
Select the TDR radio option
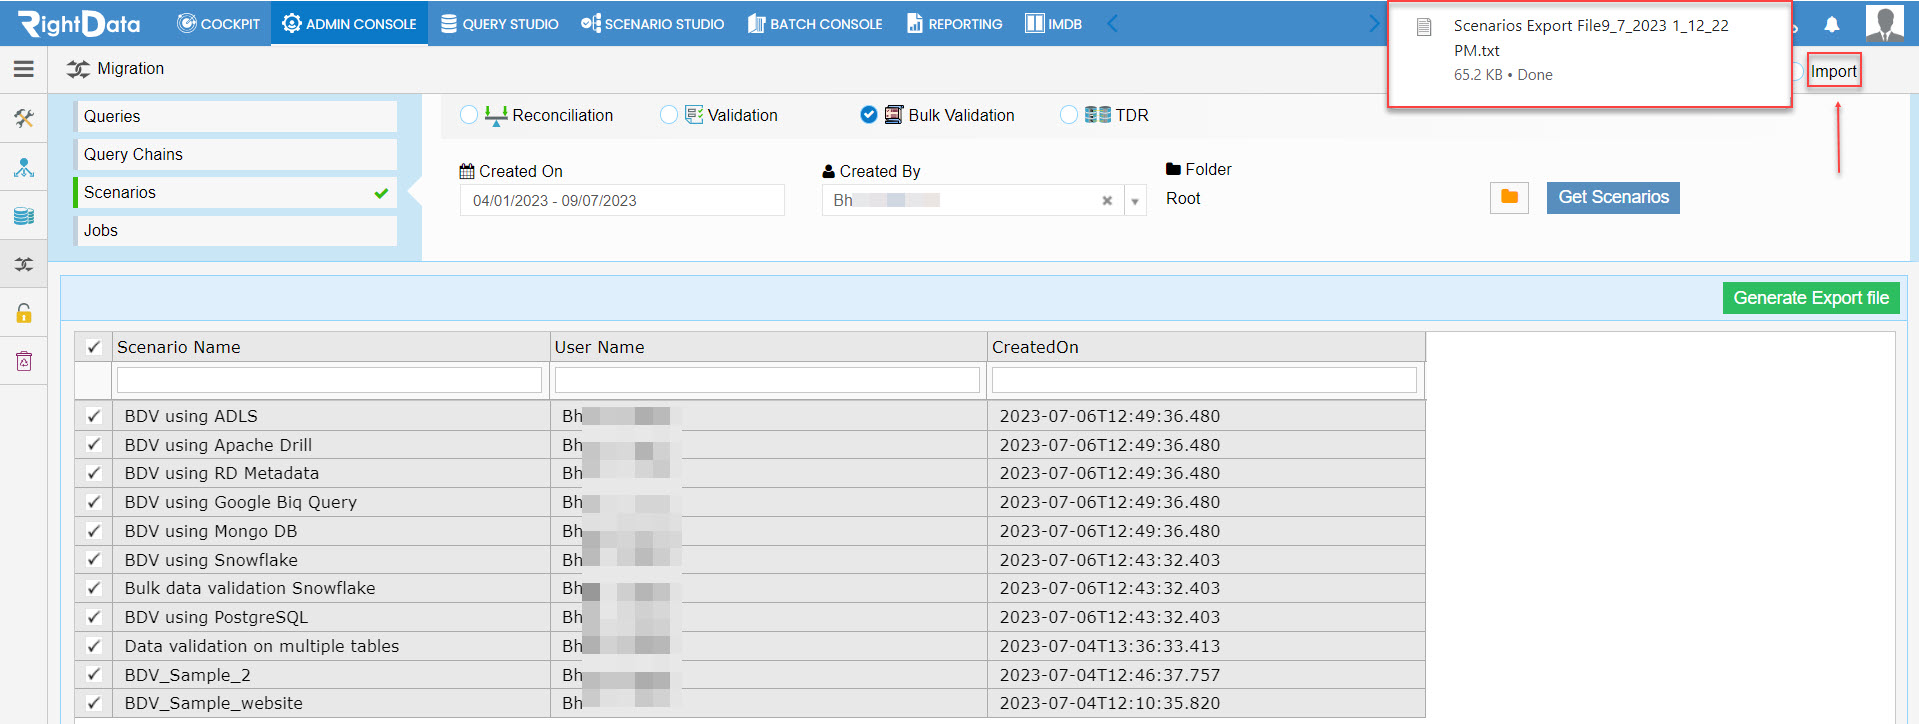1069,115
